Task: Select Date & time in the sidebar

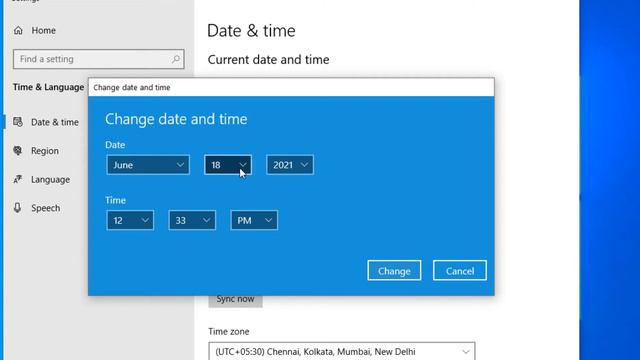Action: tap(55, 122)
